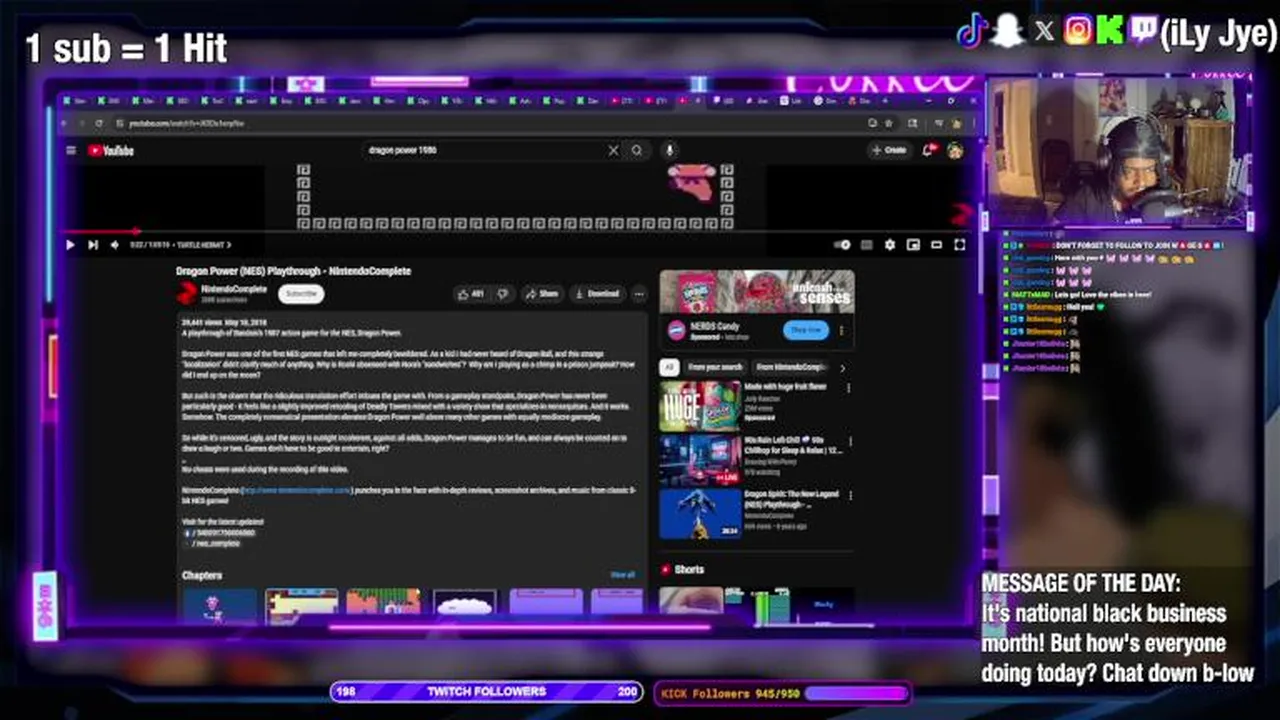Click View all chapters link

(x=622, y=575)
